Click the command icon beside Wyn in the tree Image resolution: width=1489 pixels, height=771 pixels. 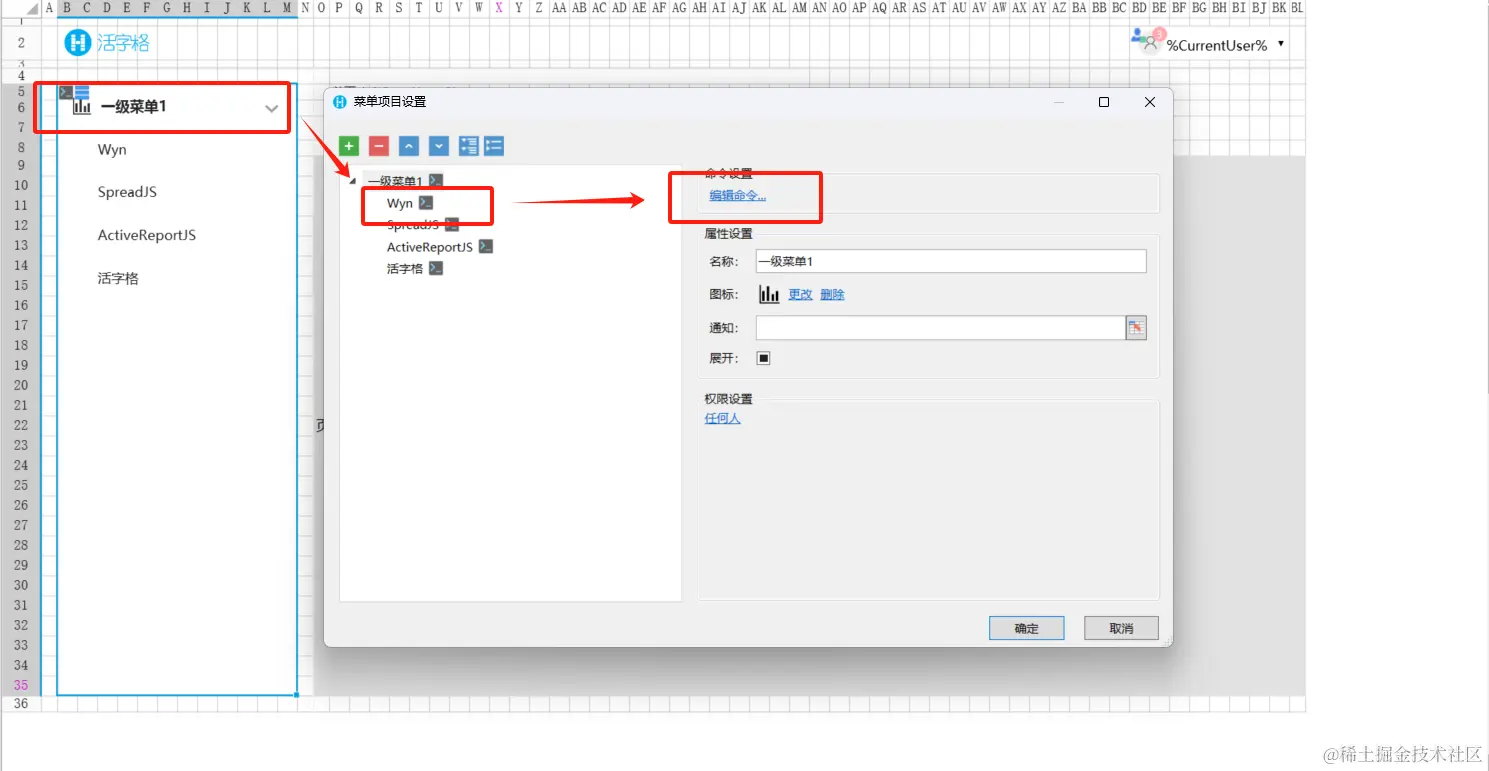point(426,203)
